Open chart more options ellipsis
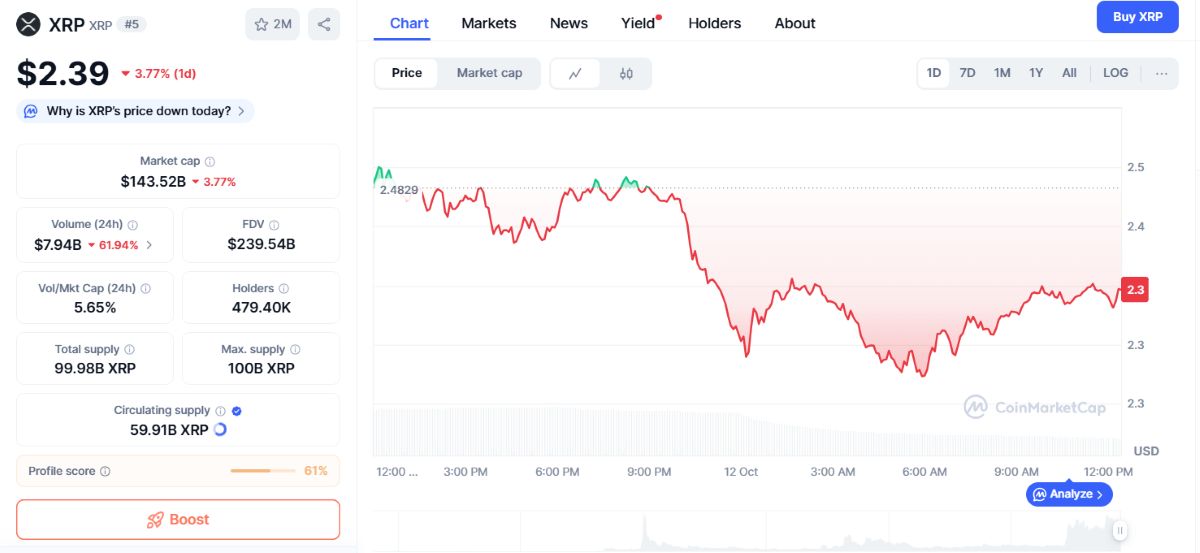Screen dimensions: 1200x553 coord(1161,73)
